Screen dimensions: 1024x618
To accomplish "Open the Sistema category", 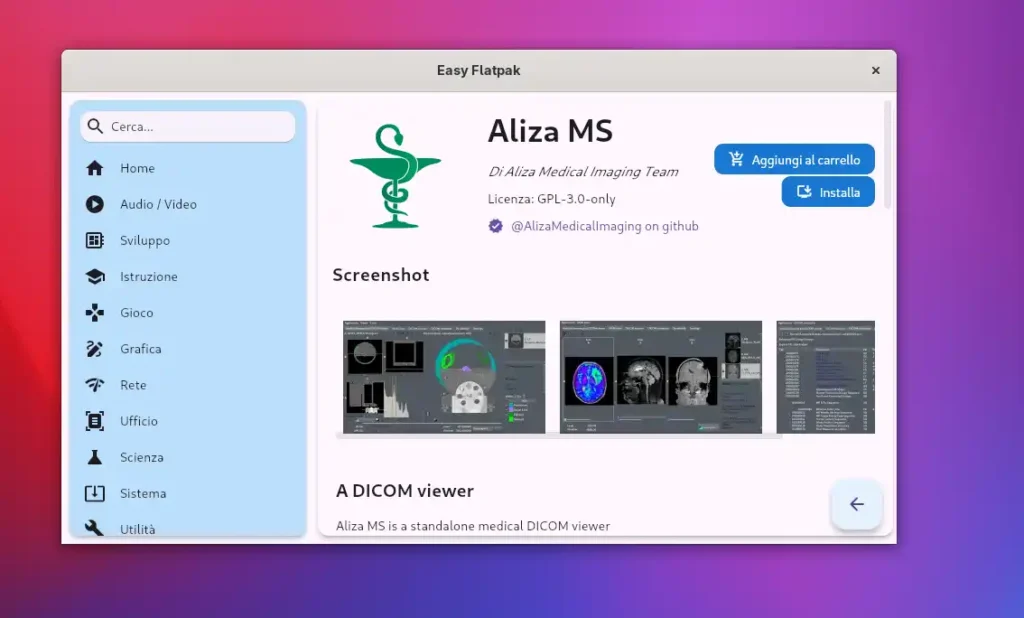I will (x=143, y=493).
